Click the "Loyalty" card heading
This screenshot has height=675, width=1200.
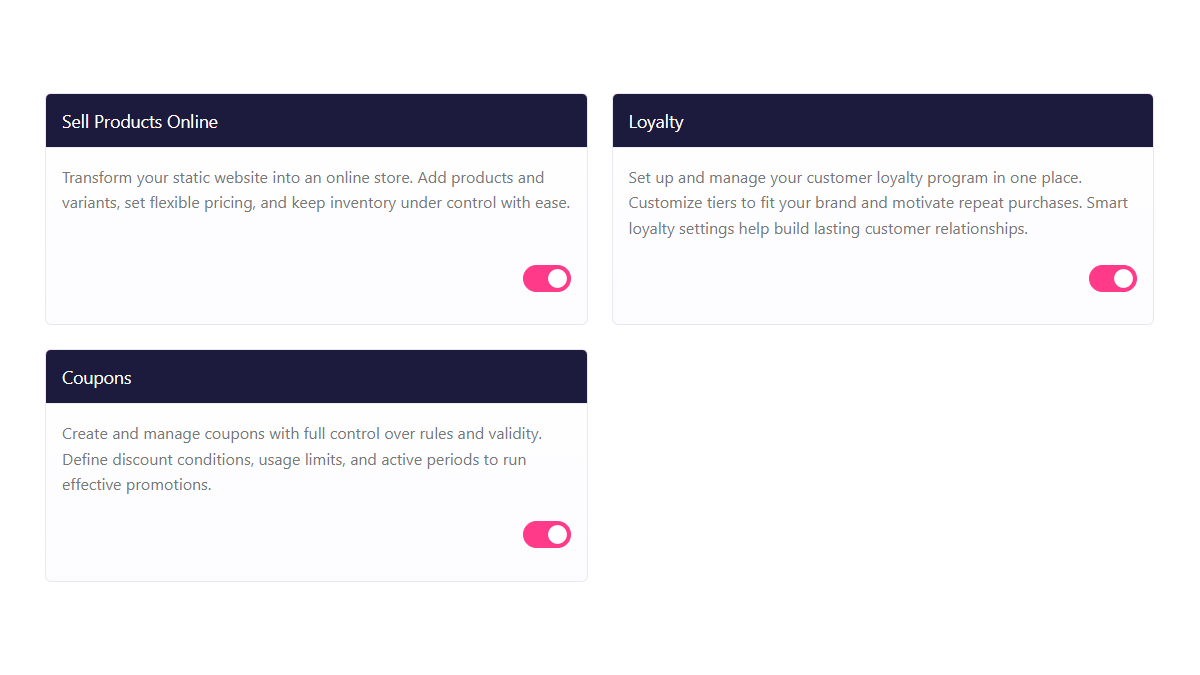(656, 122)
